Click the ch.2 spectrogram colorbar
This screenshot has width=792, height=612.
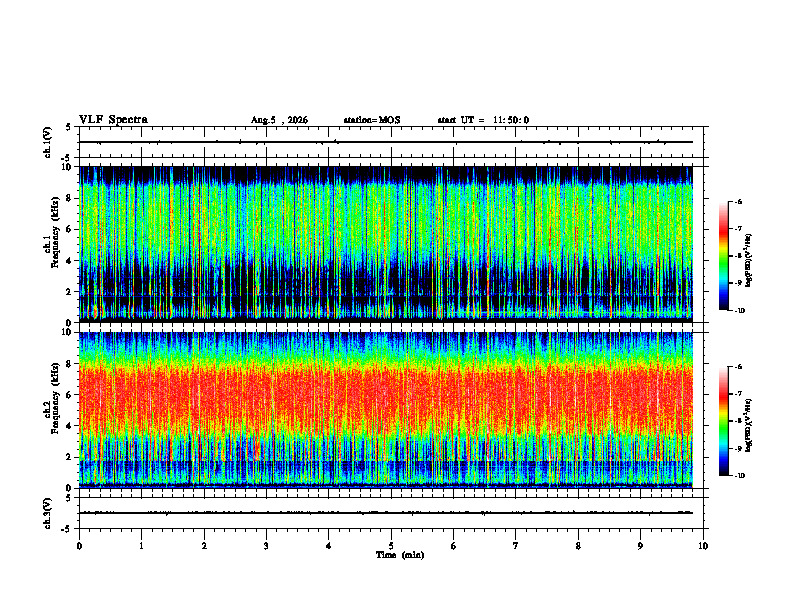pyautogui.click(x=723, y=421)
